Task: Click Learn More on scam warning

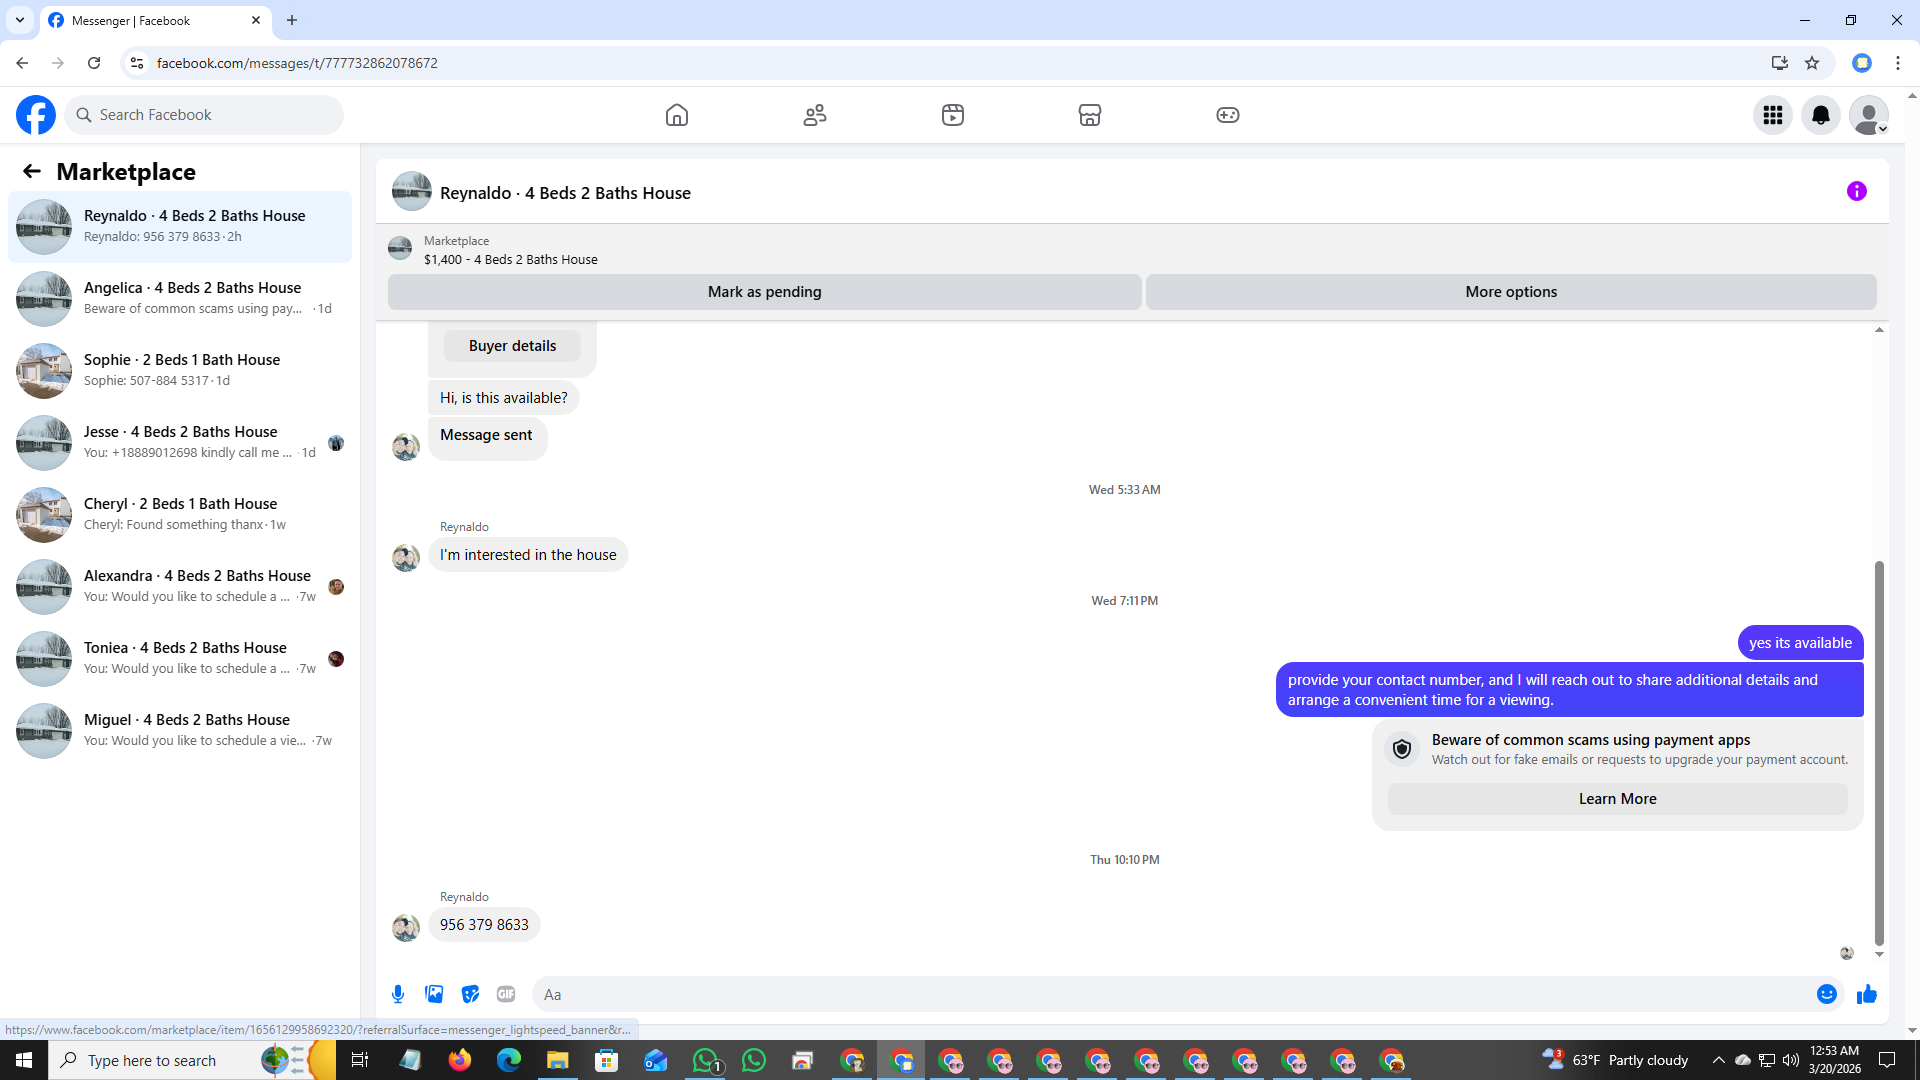Action: tap(1617, 799)
